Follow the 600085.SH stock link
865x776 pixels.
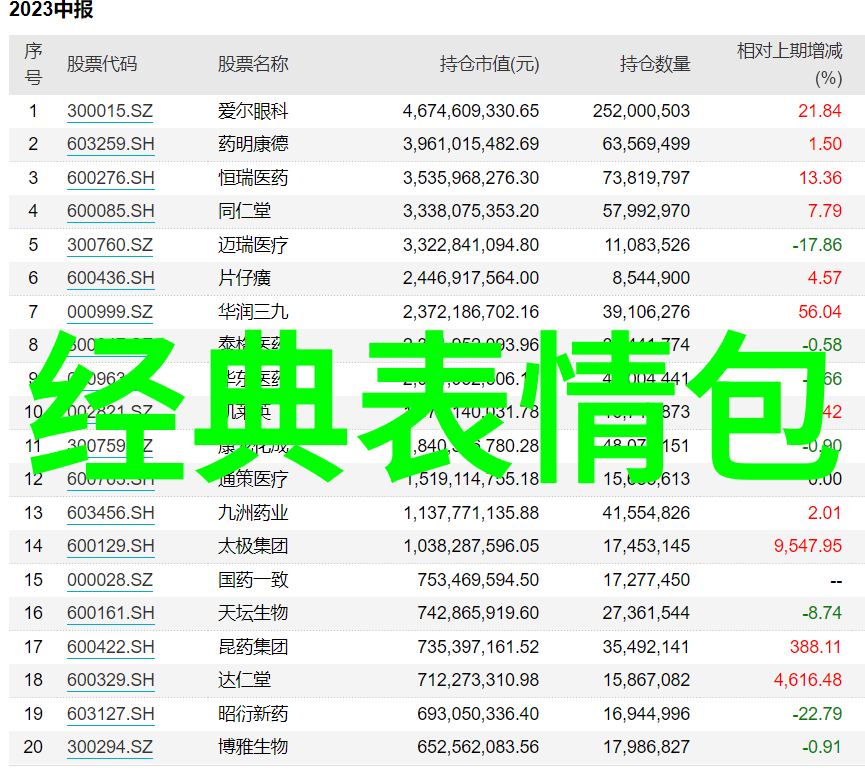tap(110, 211)
